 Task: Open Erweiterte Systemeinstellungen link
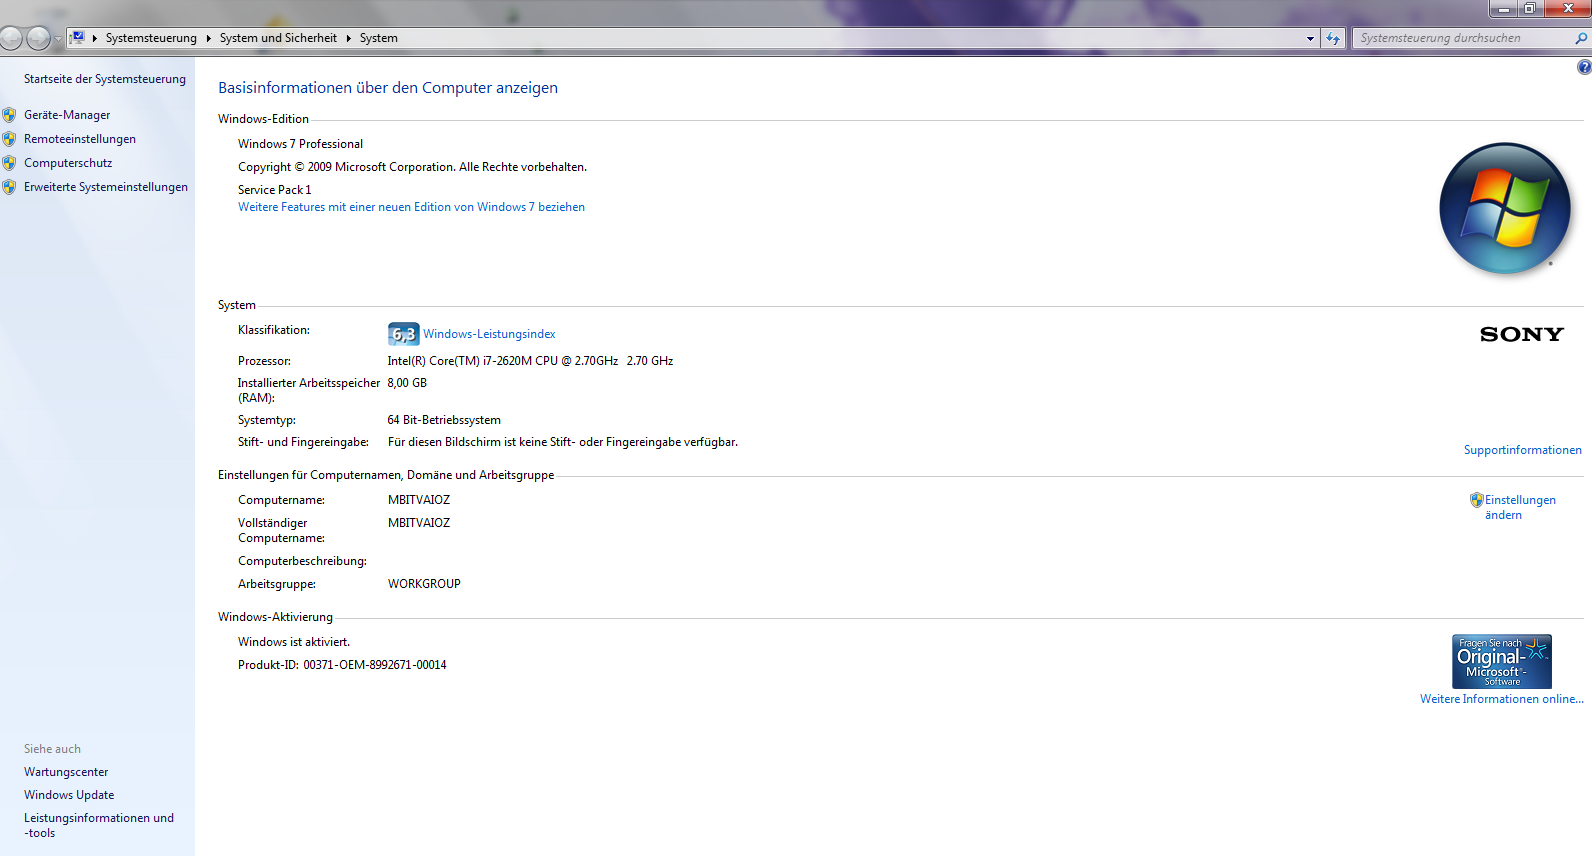[x=106, y=187]
